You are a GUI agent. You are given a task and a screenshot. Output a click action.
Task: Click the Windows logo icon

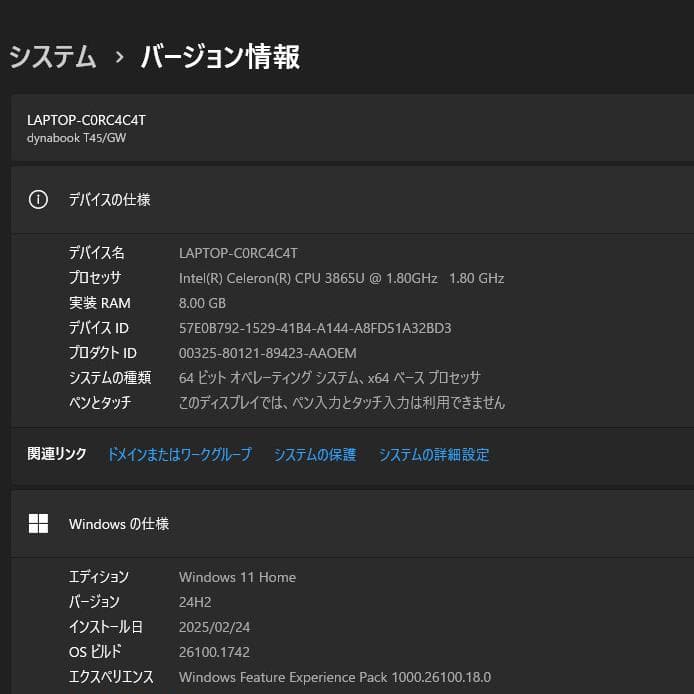coord(38,524)
